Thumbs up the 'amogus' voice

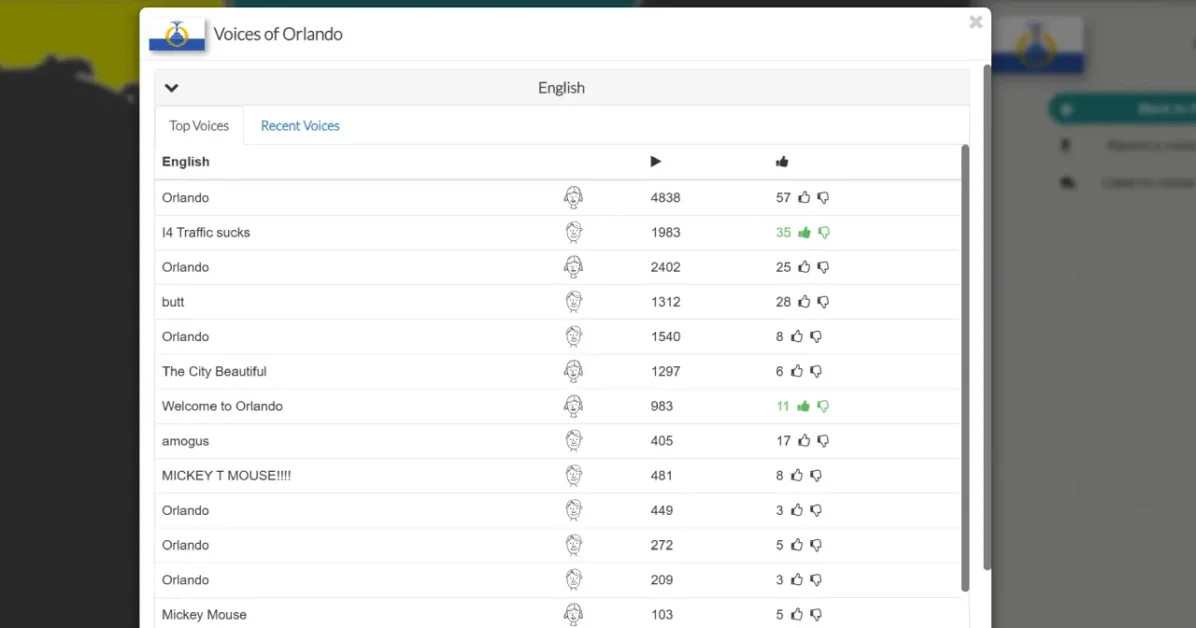[804, 441]
